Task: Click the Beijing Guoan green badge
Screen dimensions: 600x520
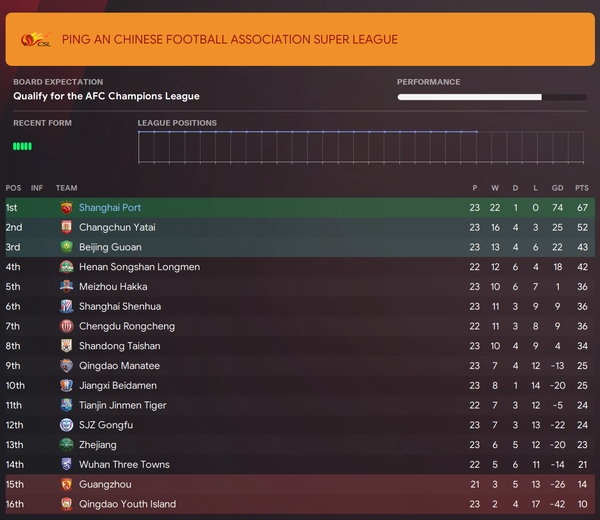Action: tap(66, 247)
